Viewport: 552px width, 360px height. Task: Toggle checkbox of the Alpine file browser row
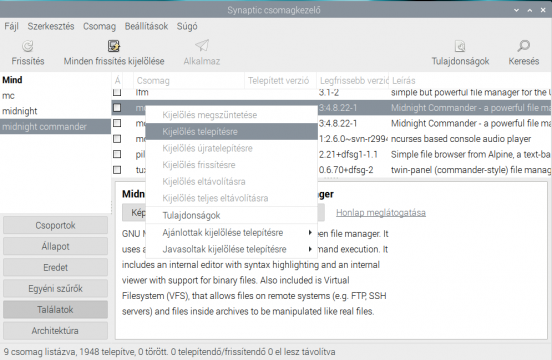117,154
